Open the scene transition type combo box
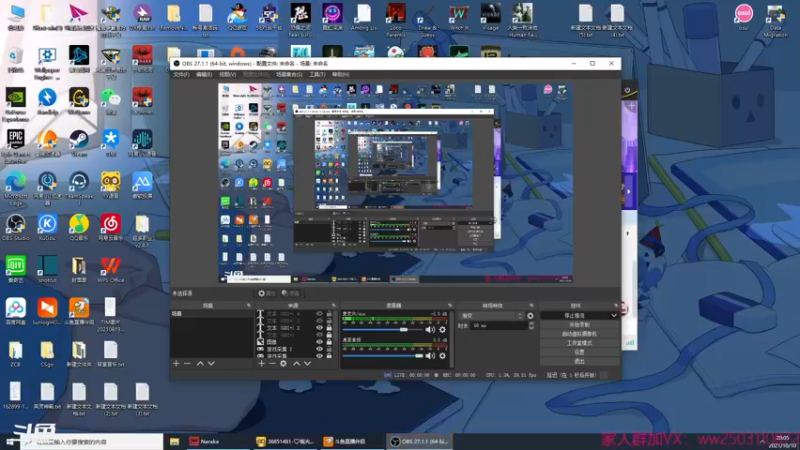The image size is (800, 450). pos(491,316)
